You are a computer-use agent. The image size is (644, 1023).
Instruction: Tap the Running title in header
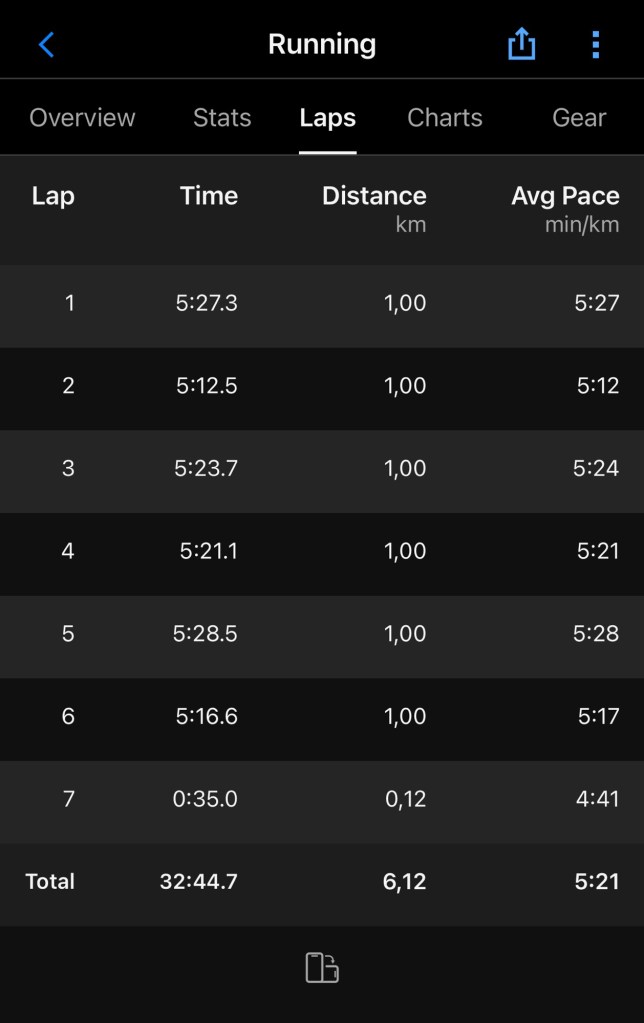click(x=322, y=44)
